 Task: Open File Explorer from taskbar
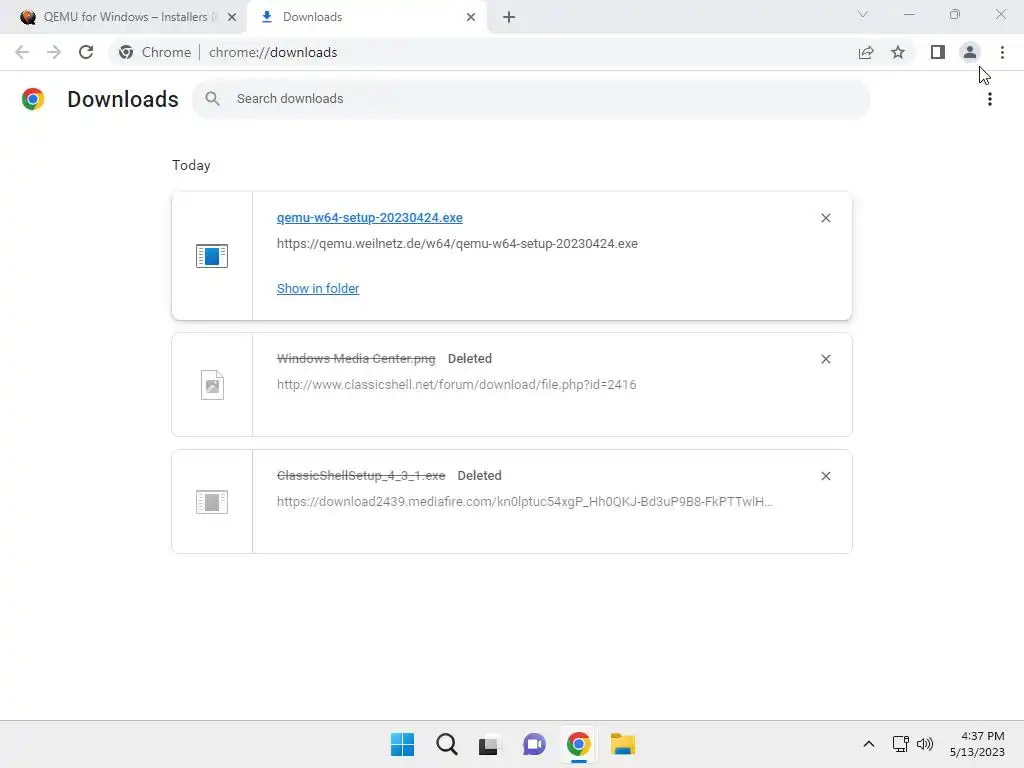(x=623, y=744)
